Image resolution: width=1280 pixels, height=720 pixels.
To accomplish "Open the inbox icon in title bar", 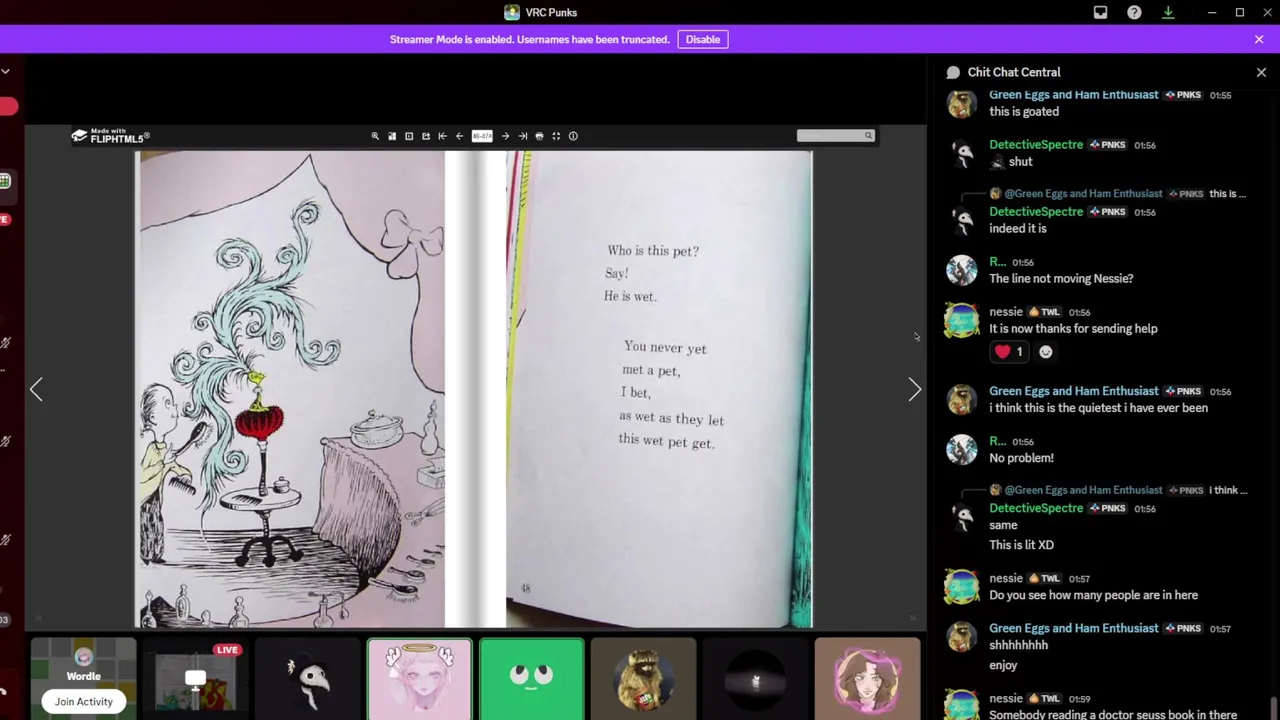I will [x=1100, y=12].
